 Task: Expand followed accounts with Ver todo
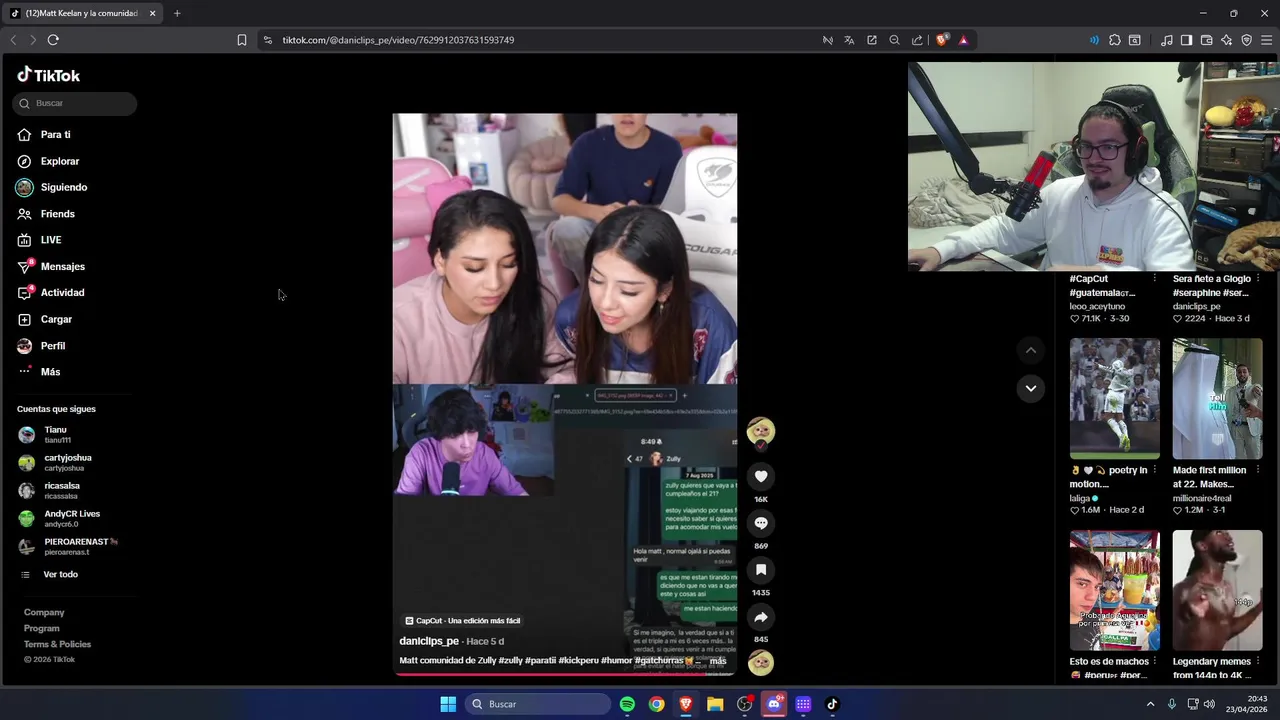click(x=50, y=574)
